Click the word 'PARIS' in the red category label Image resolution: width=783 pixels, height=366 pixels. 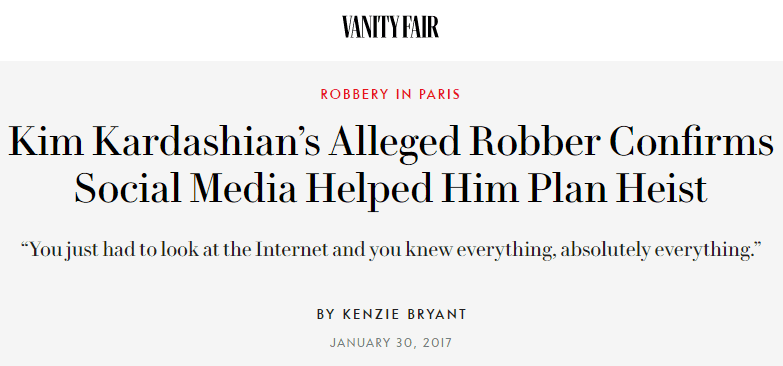pos(440,94)
